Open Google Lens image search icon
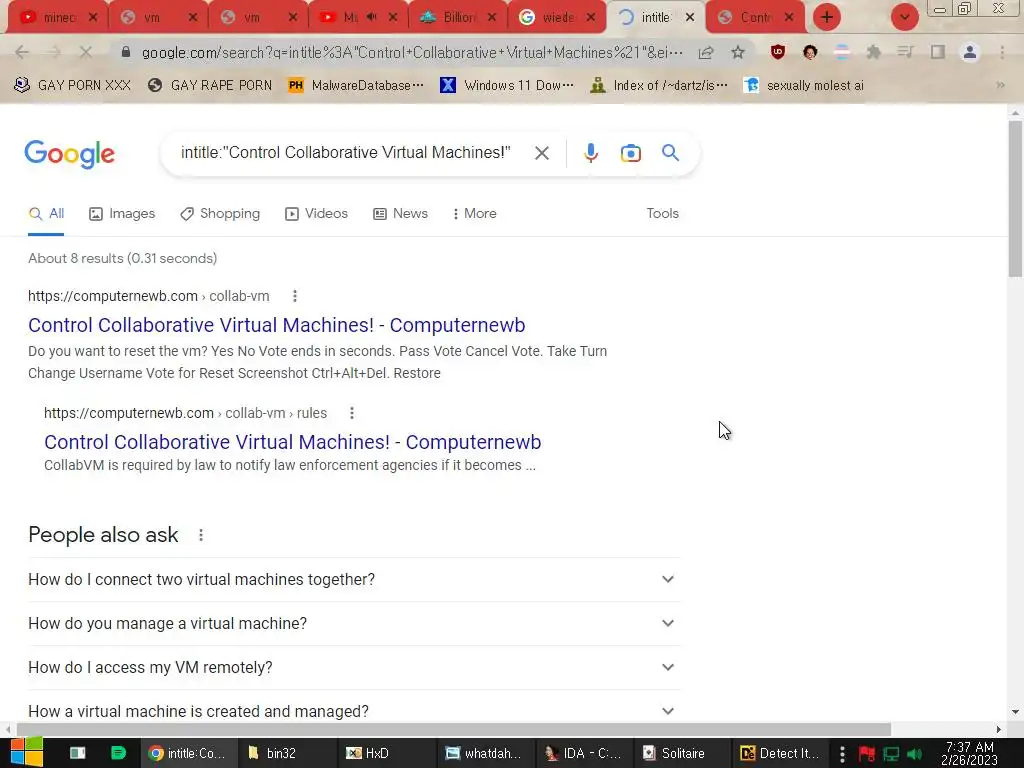 point(630,153)
